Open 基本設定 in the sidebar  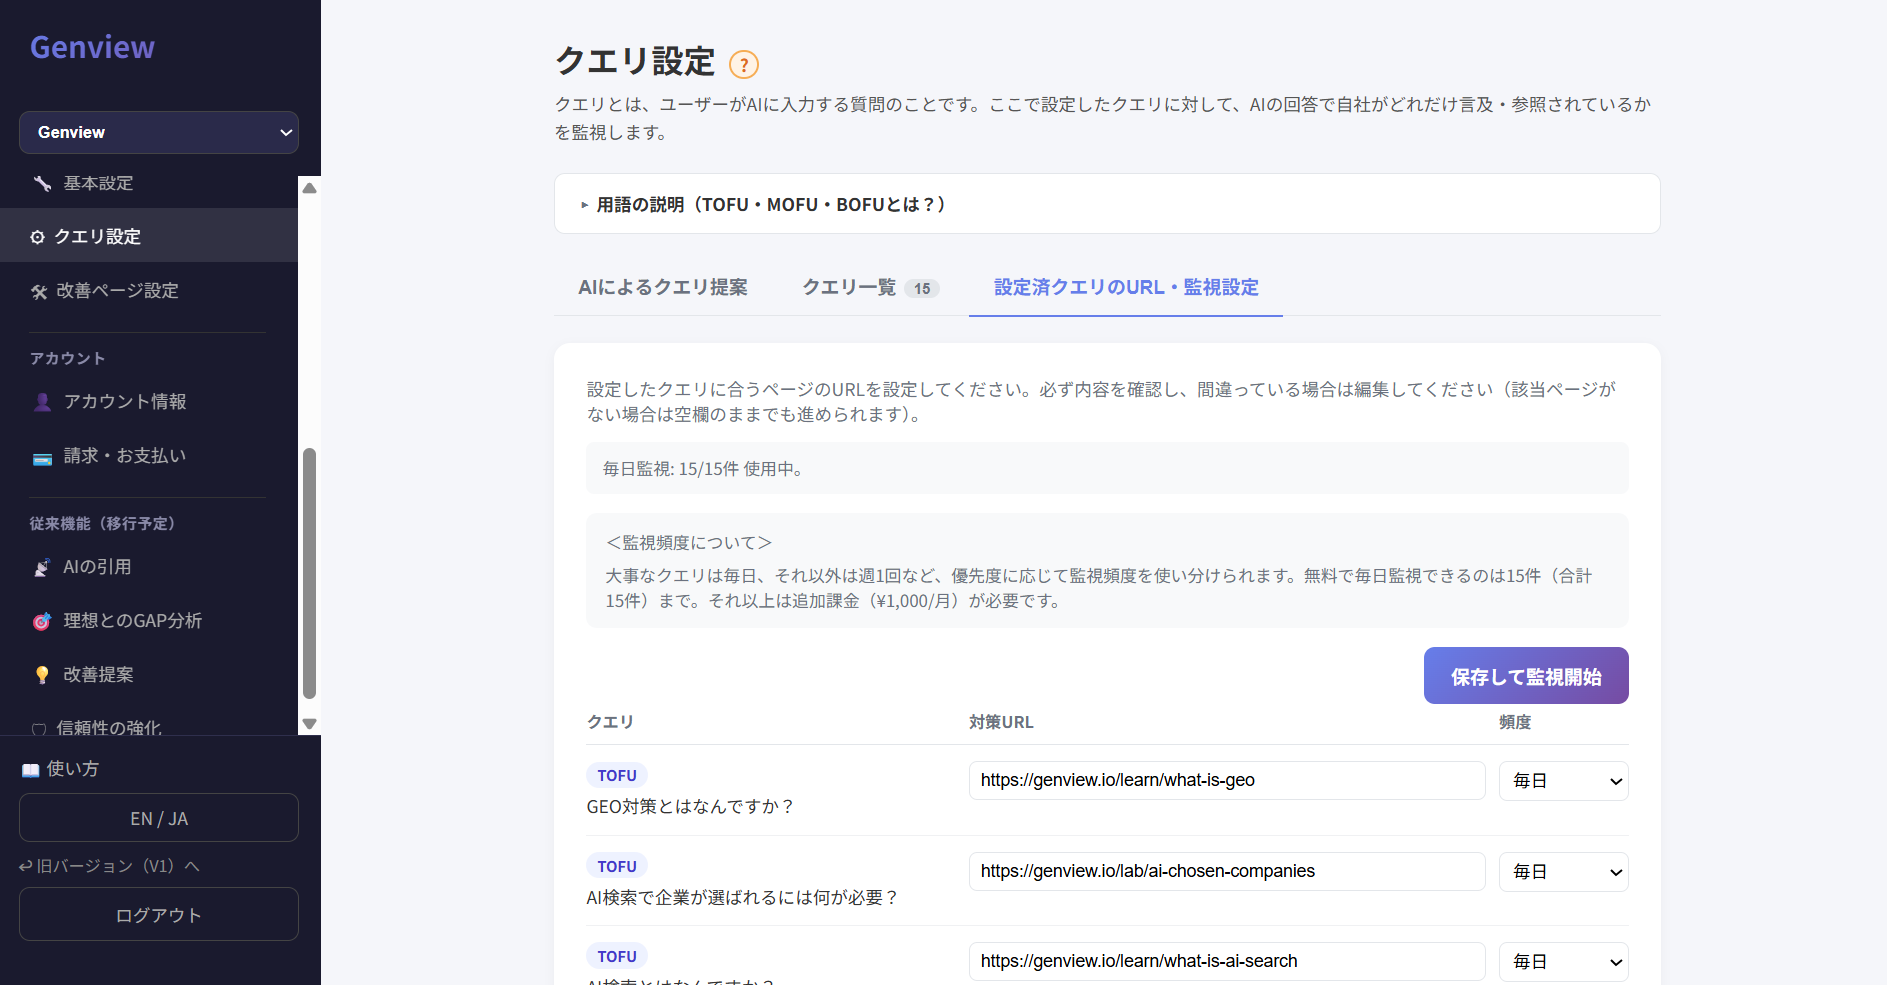[x=149, y=183]
